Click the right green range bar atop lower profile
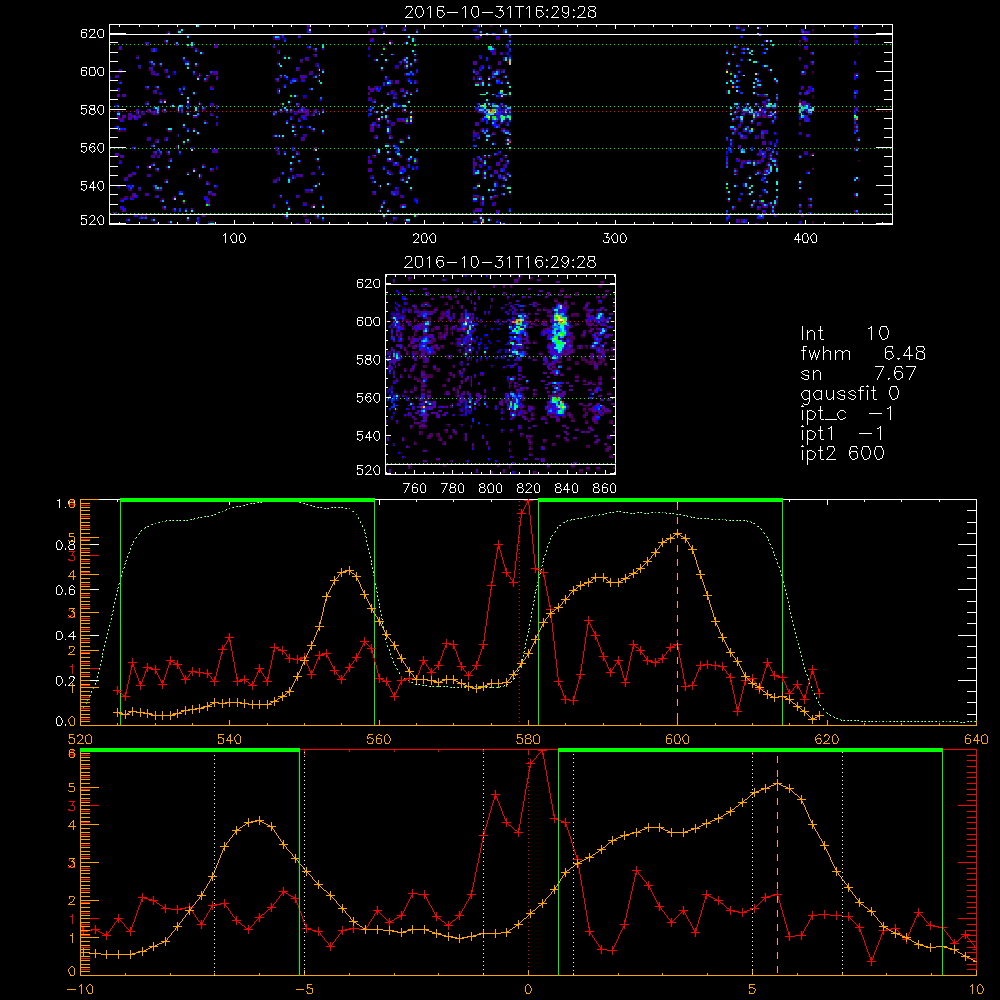The height and width of the screenshot is (1000, 1000). click(x=751, y=751)
